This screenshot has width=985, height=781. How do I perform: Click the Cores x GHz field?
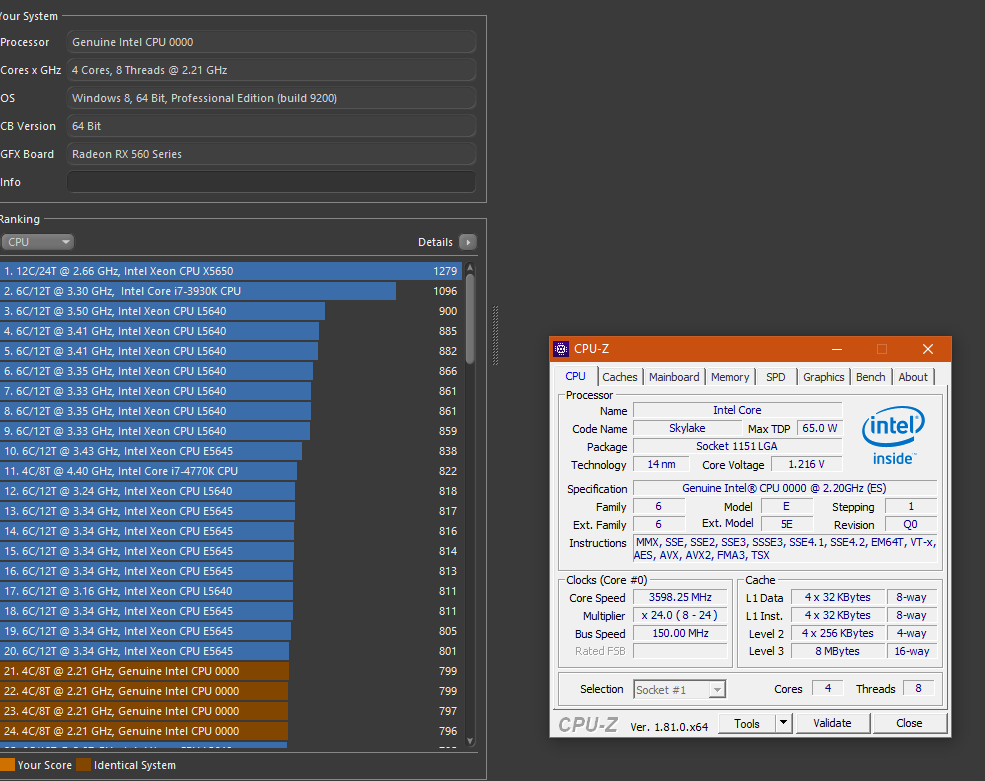point(271,70)
